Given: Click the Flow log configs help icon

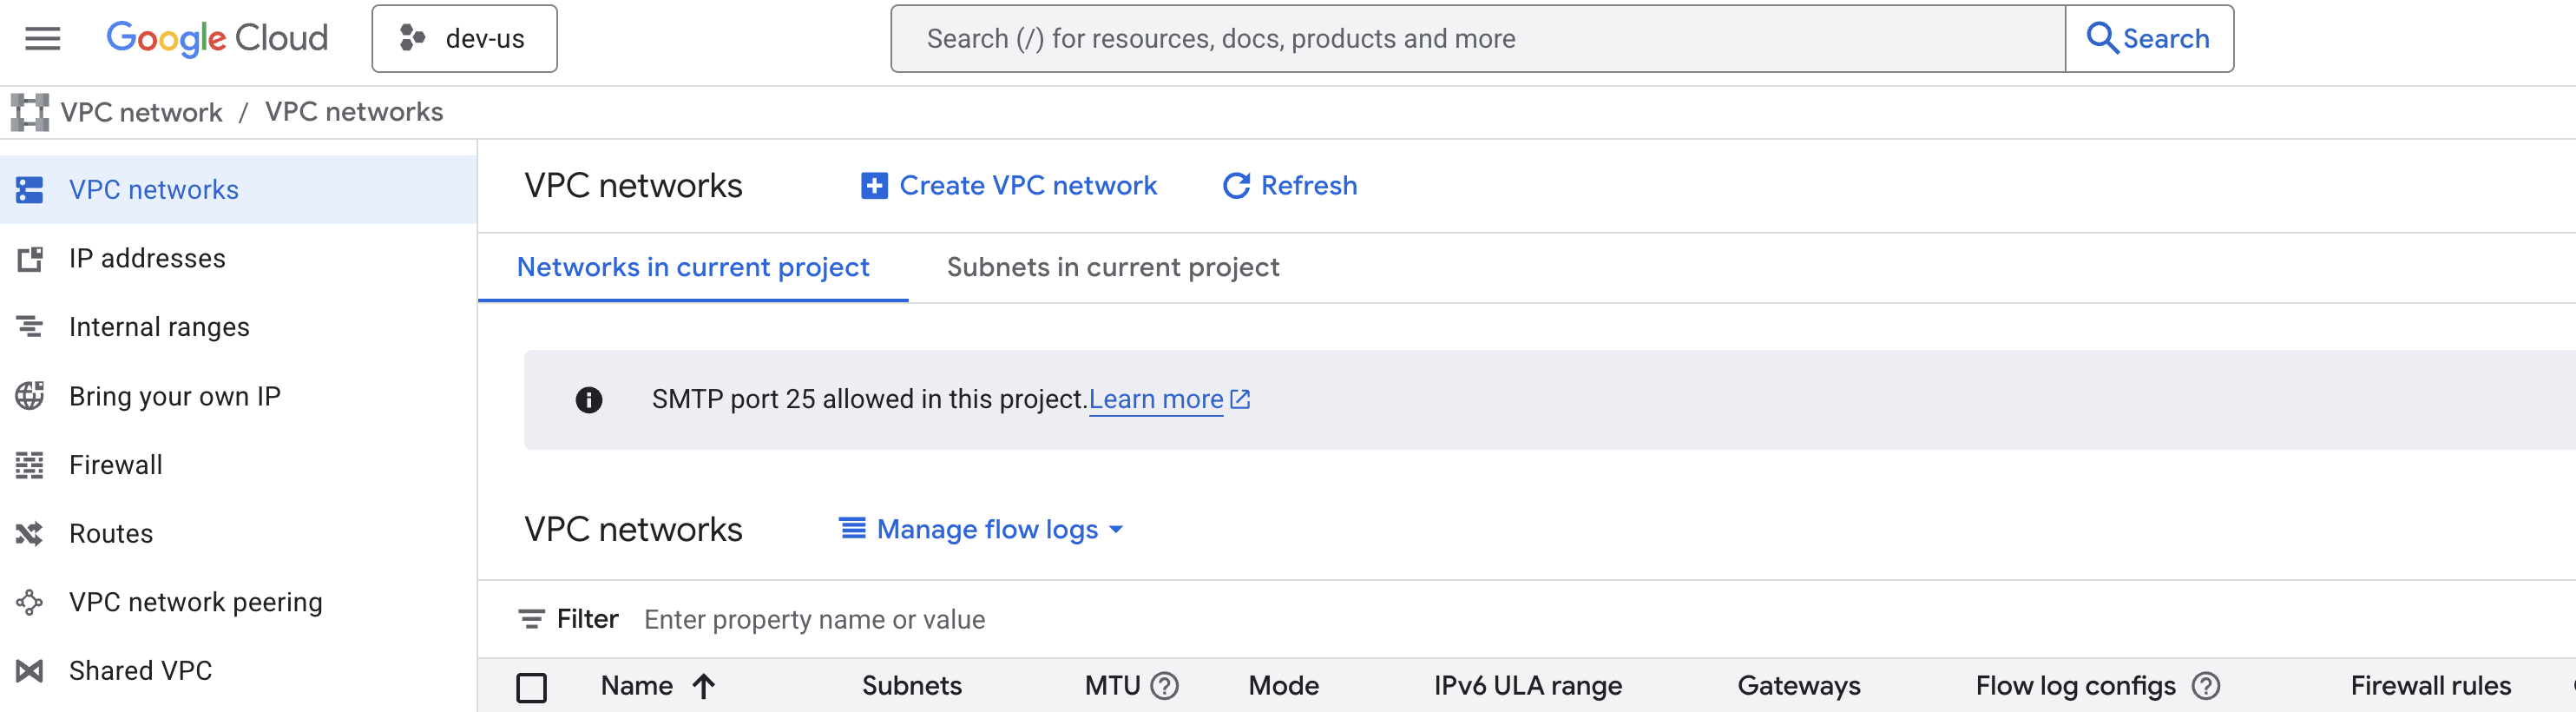Looking at the screenshot, I should coord(2205,686).
